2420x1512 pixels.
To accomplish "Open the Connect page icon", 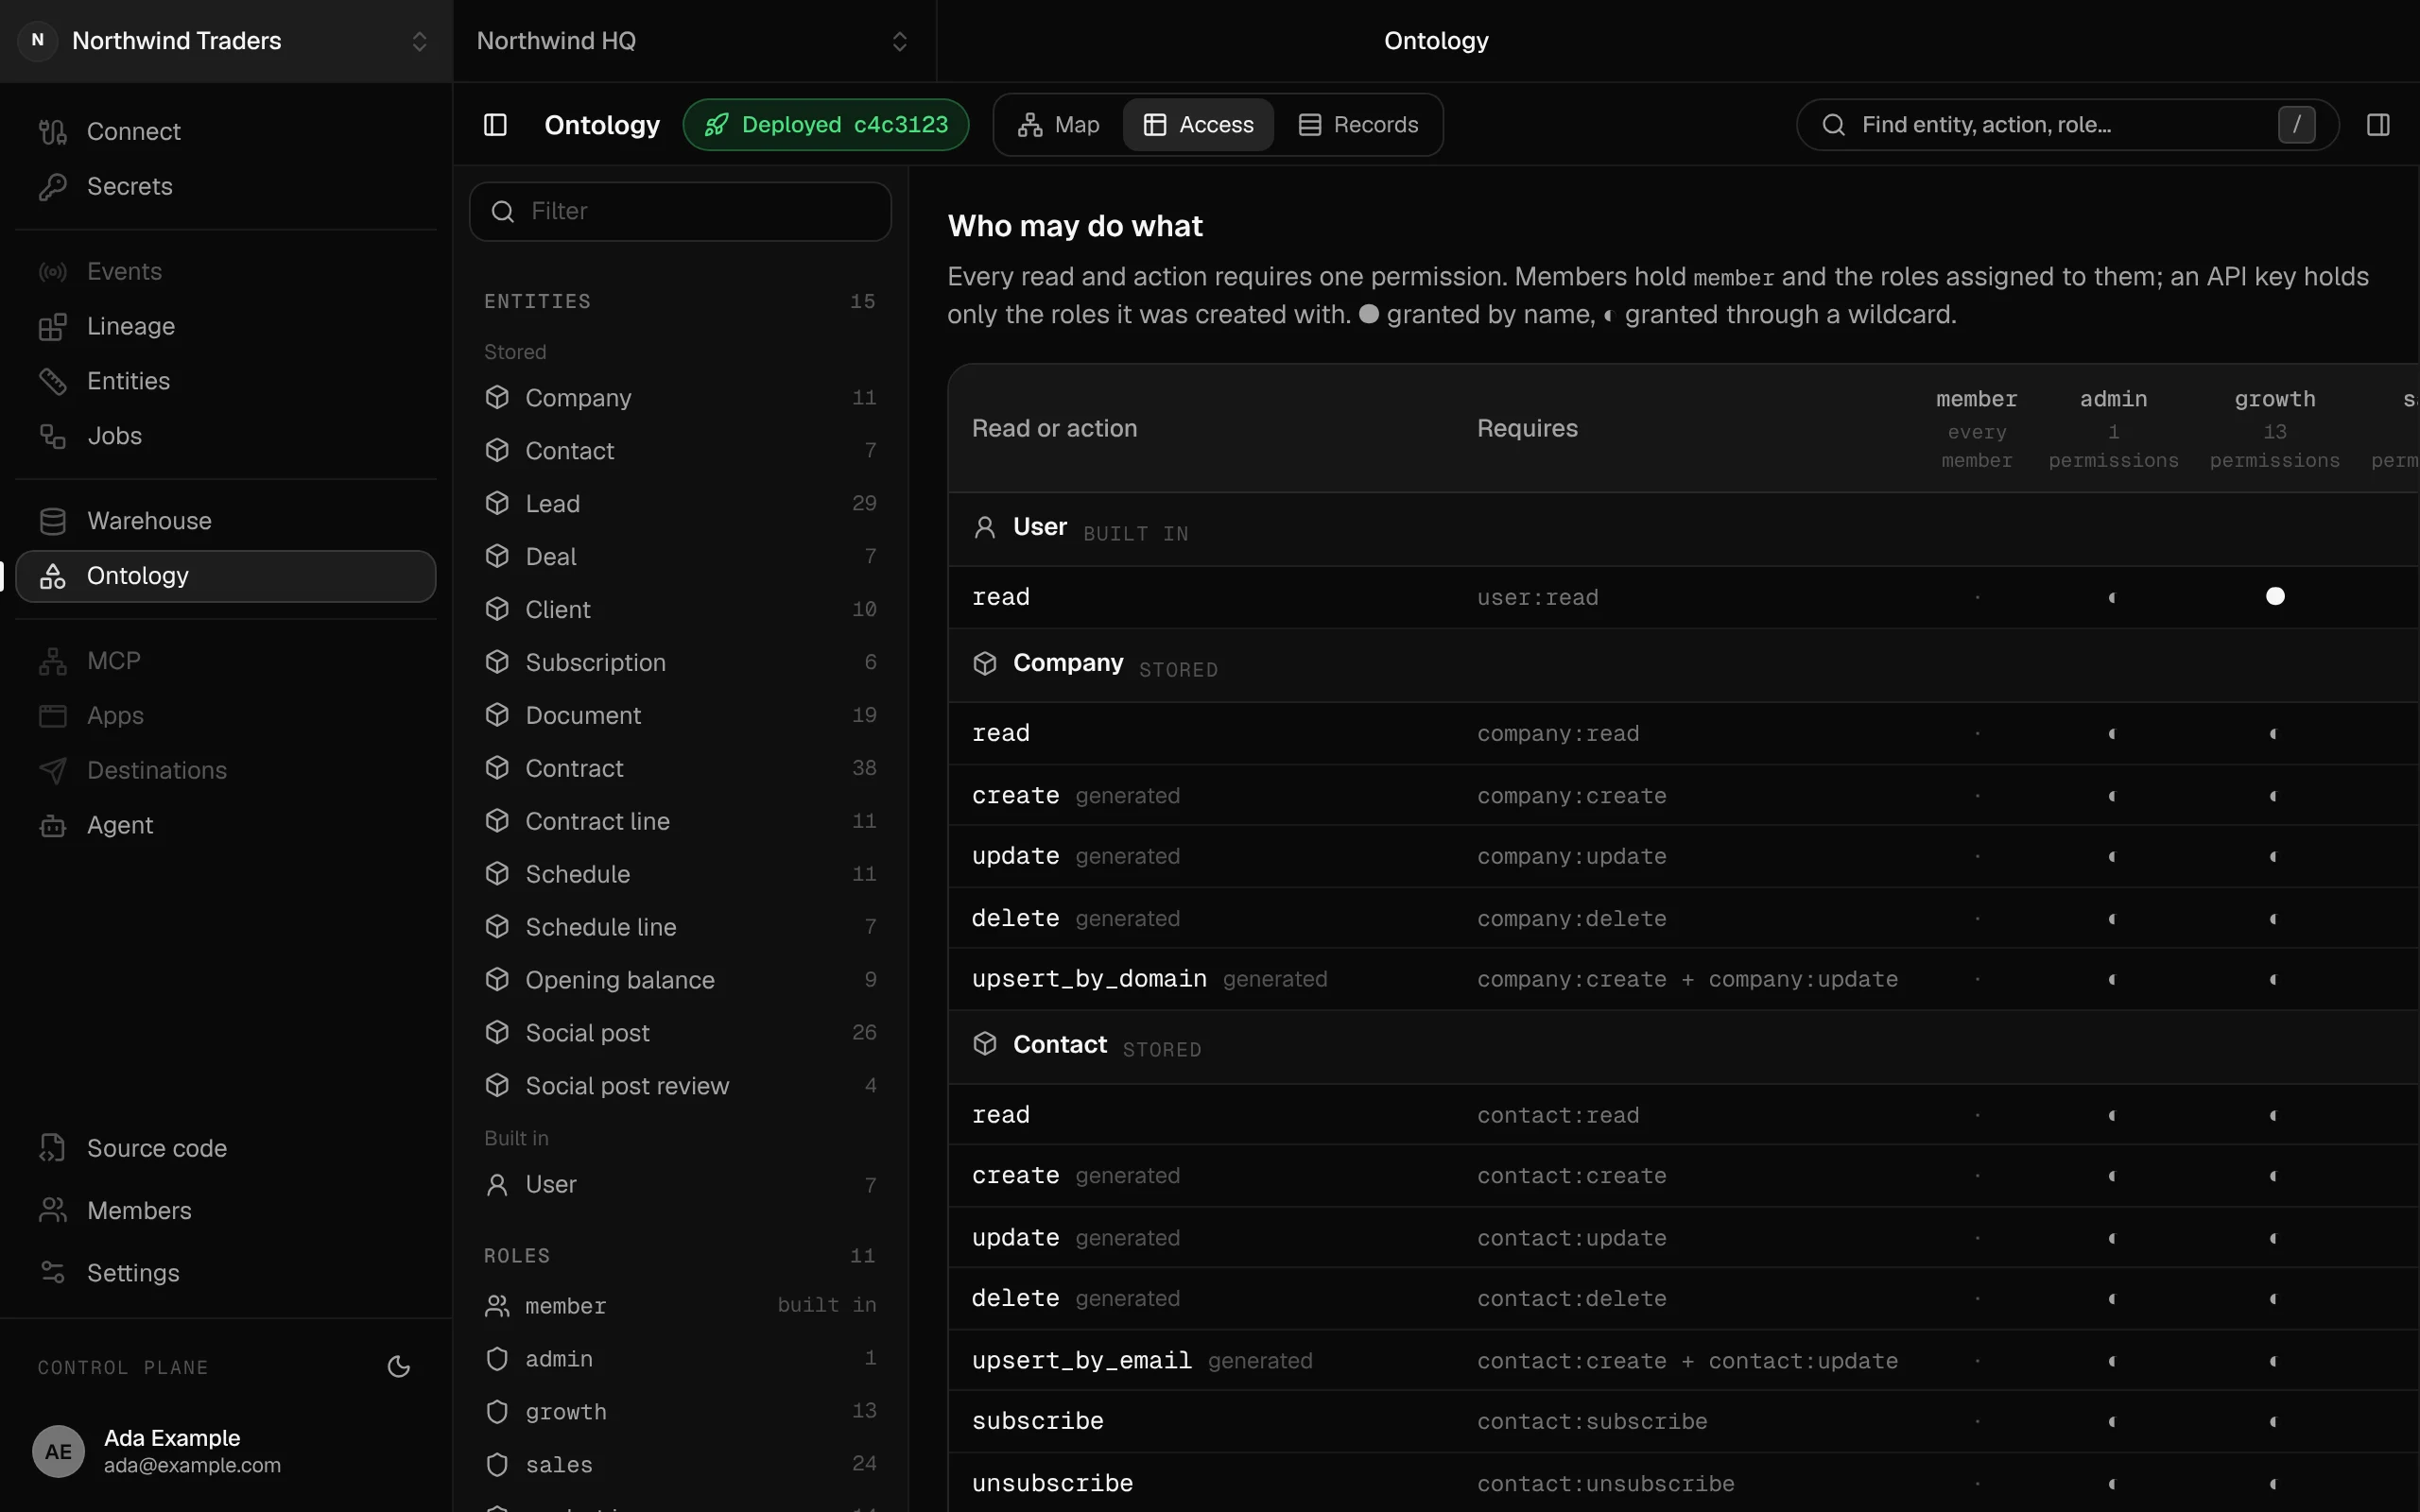I will (52, 131).
